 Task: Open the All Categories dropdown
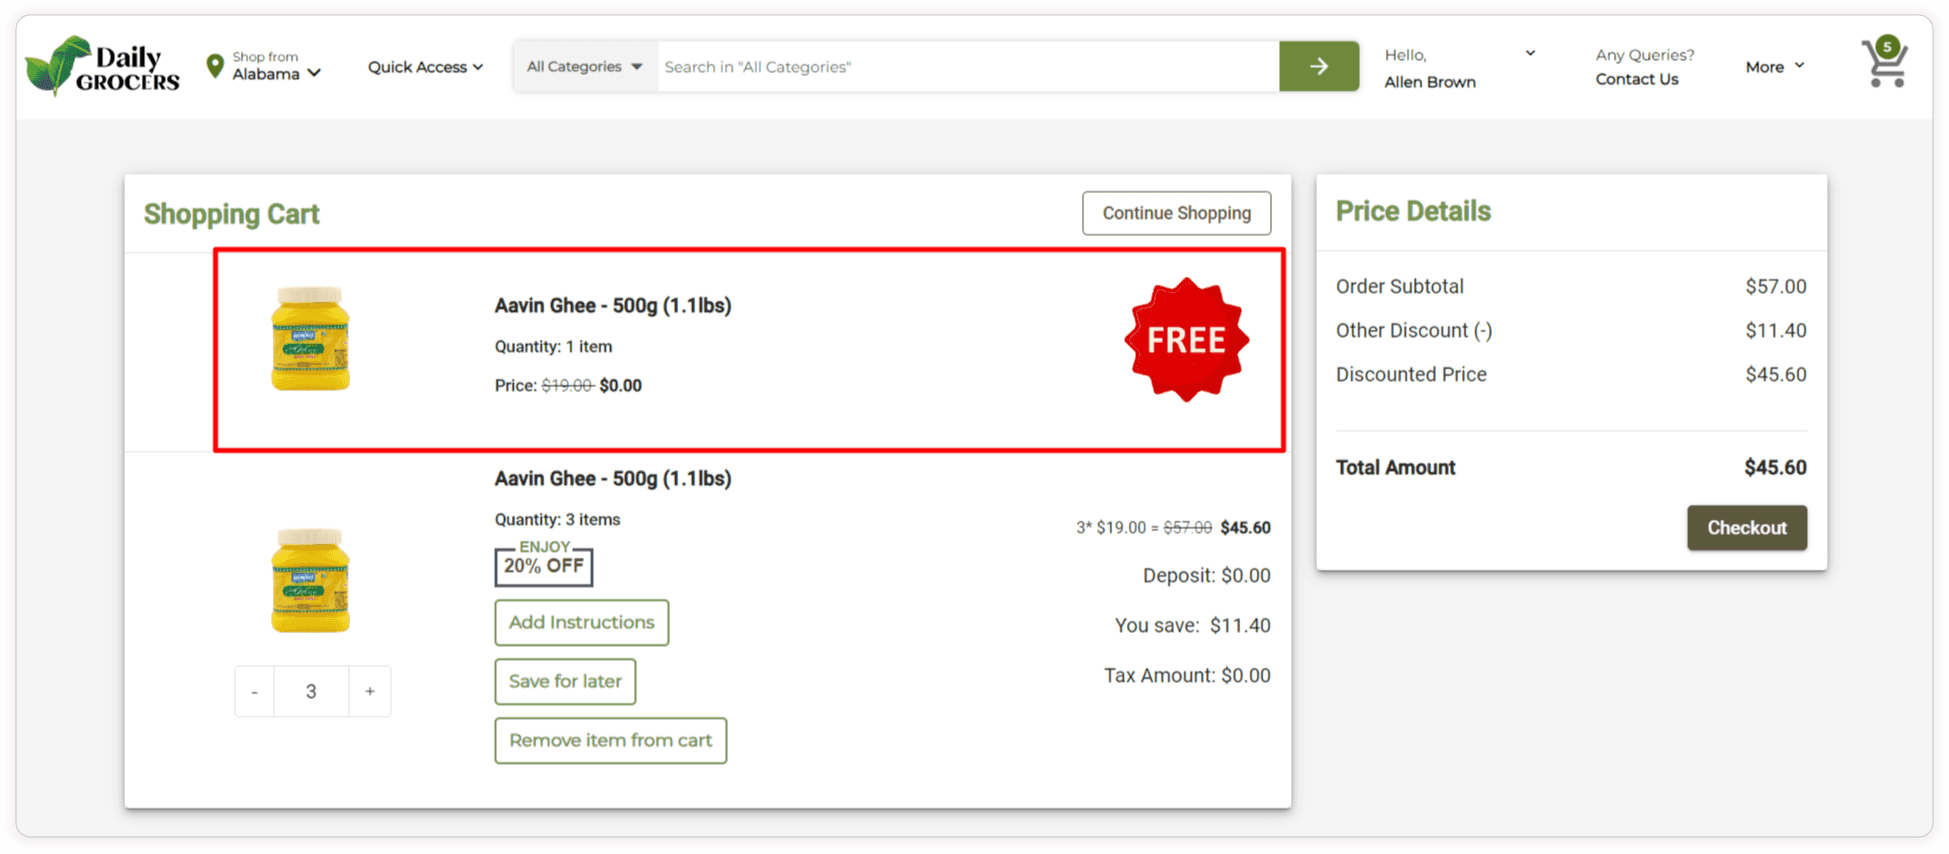pyautogui.click(x=584, y=67)
